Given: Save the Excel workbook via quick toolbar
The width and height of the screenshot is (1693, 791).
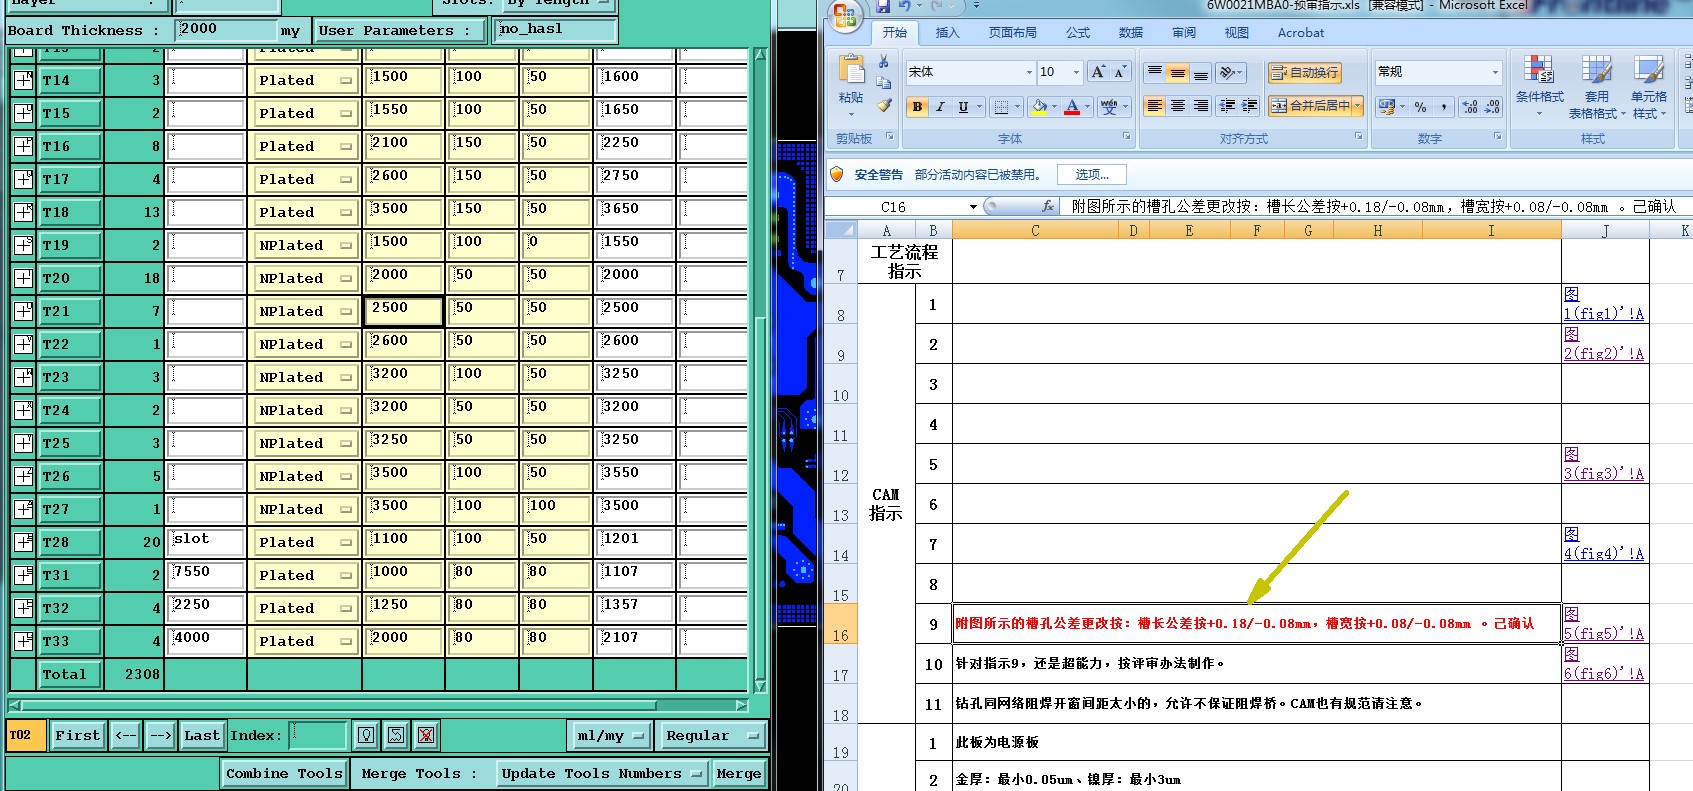Looking at the screenshot, I should (x=883, y=6).
